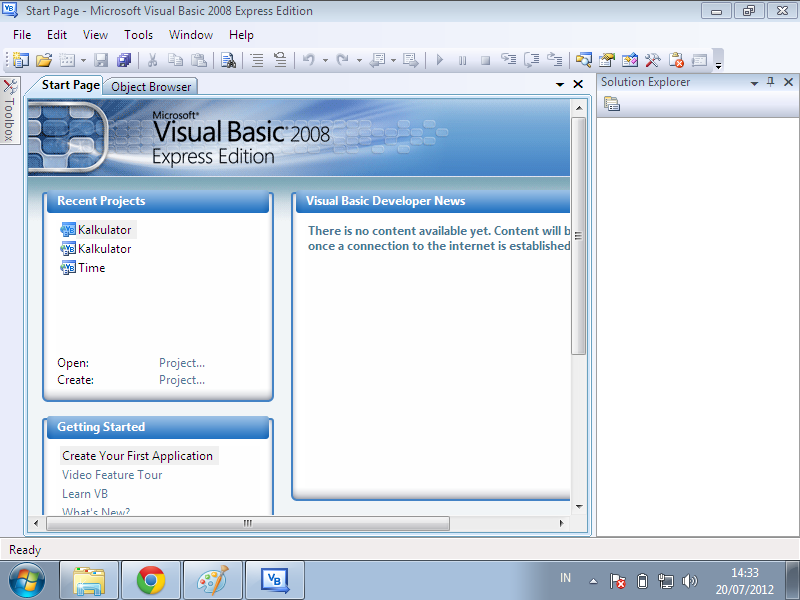
Task: Open the Window menu
Action: pyautogui.click(x=191, y=35)
